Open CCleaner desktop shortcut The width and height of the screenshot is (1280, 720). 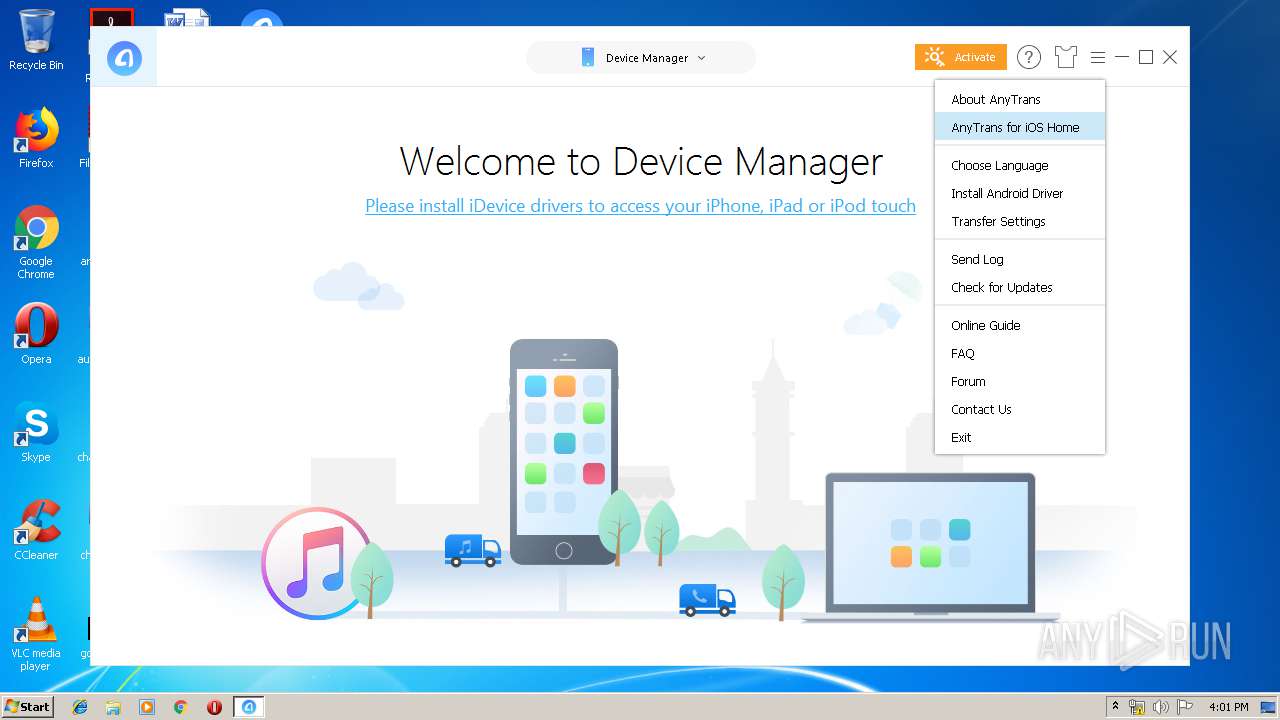coord(36,530)
